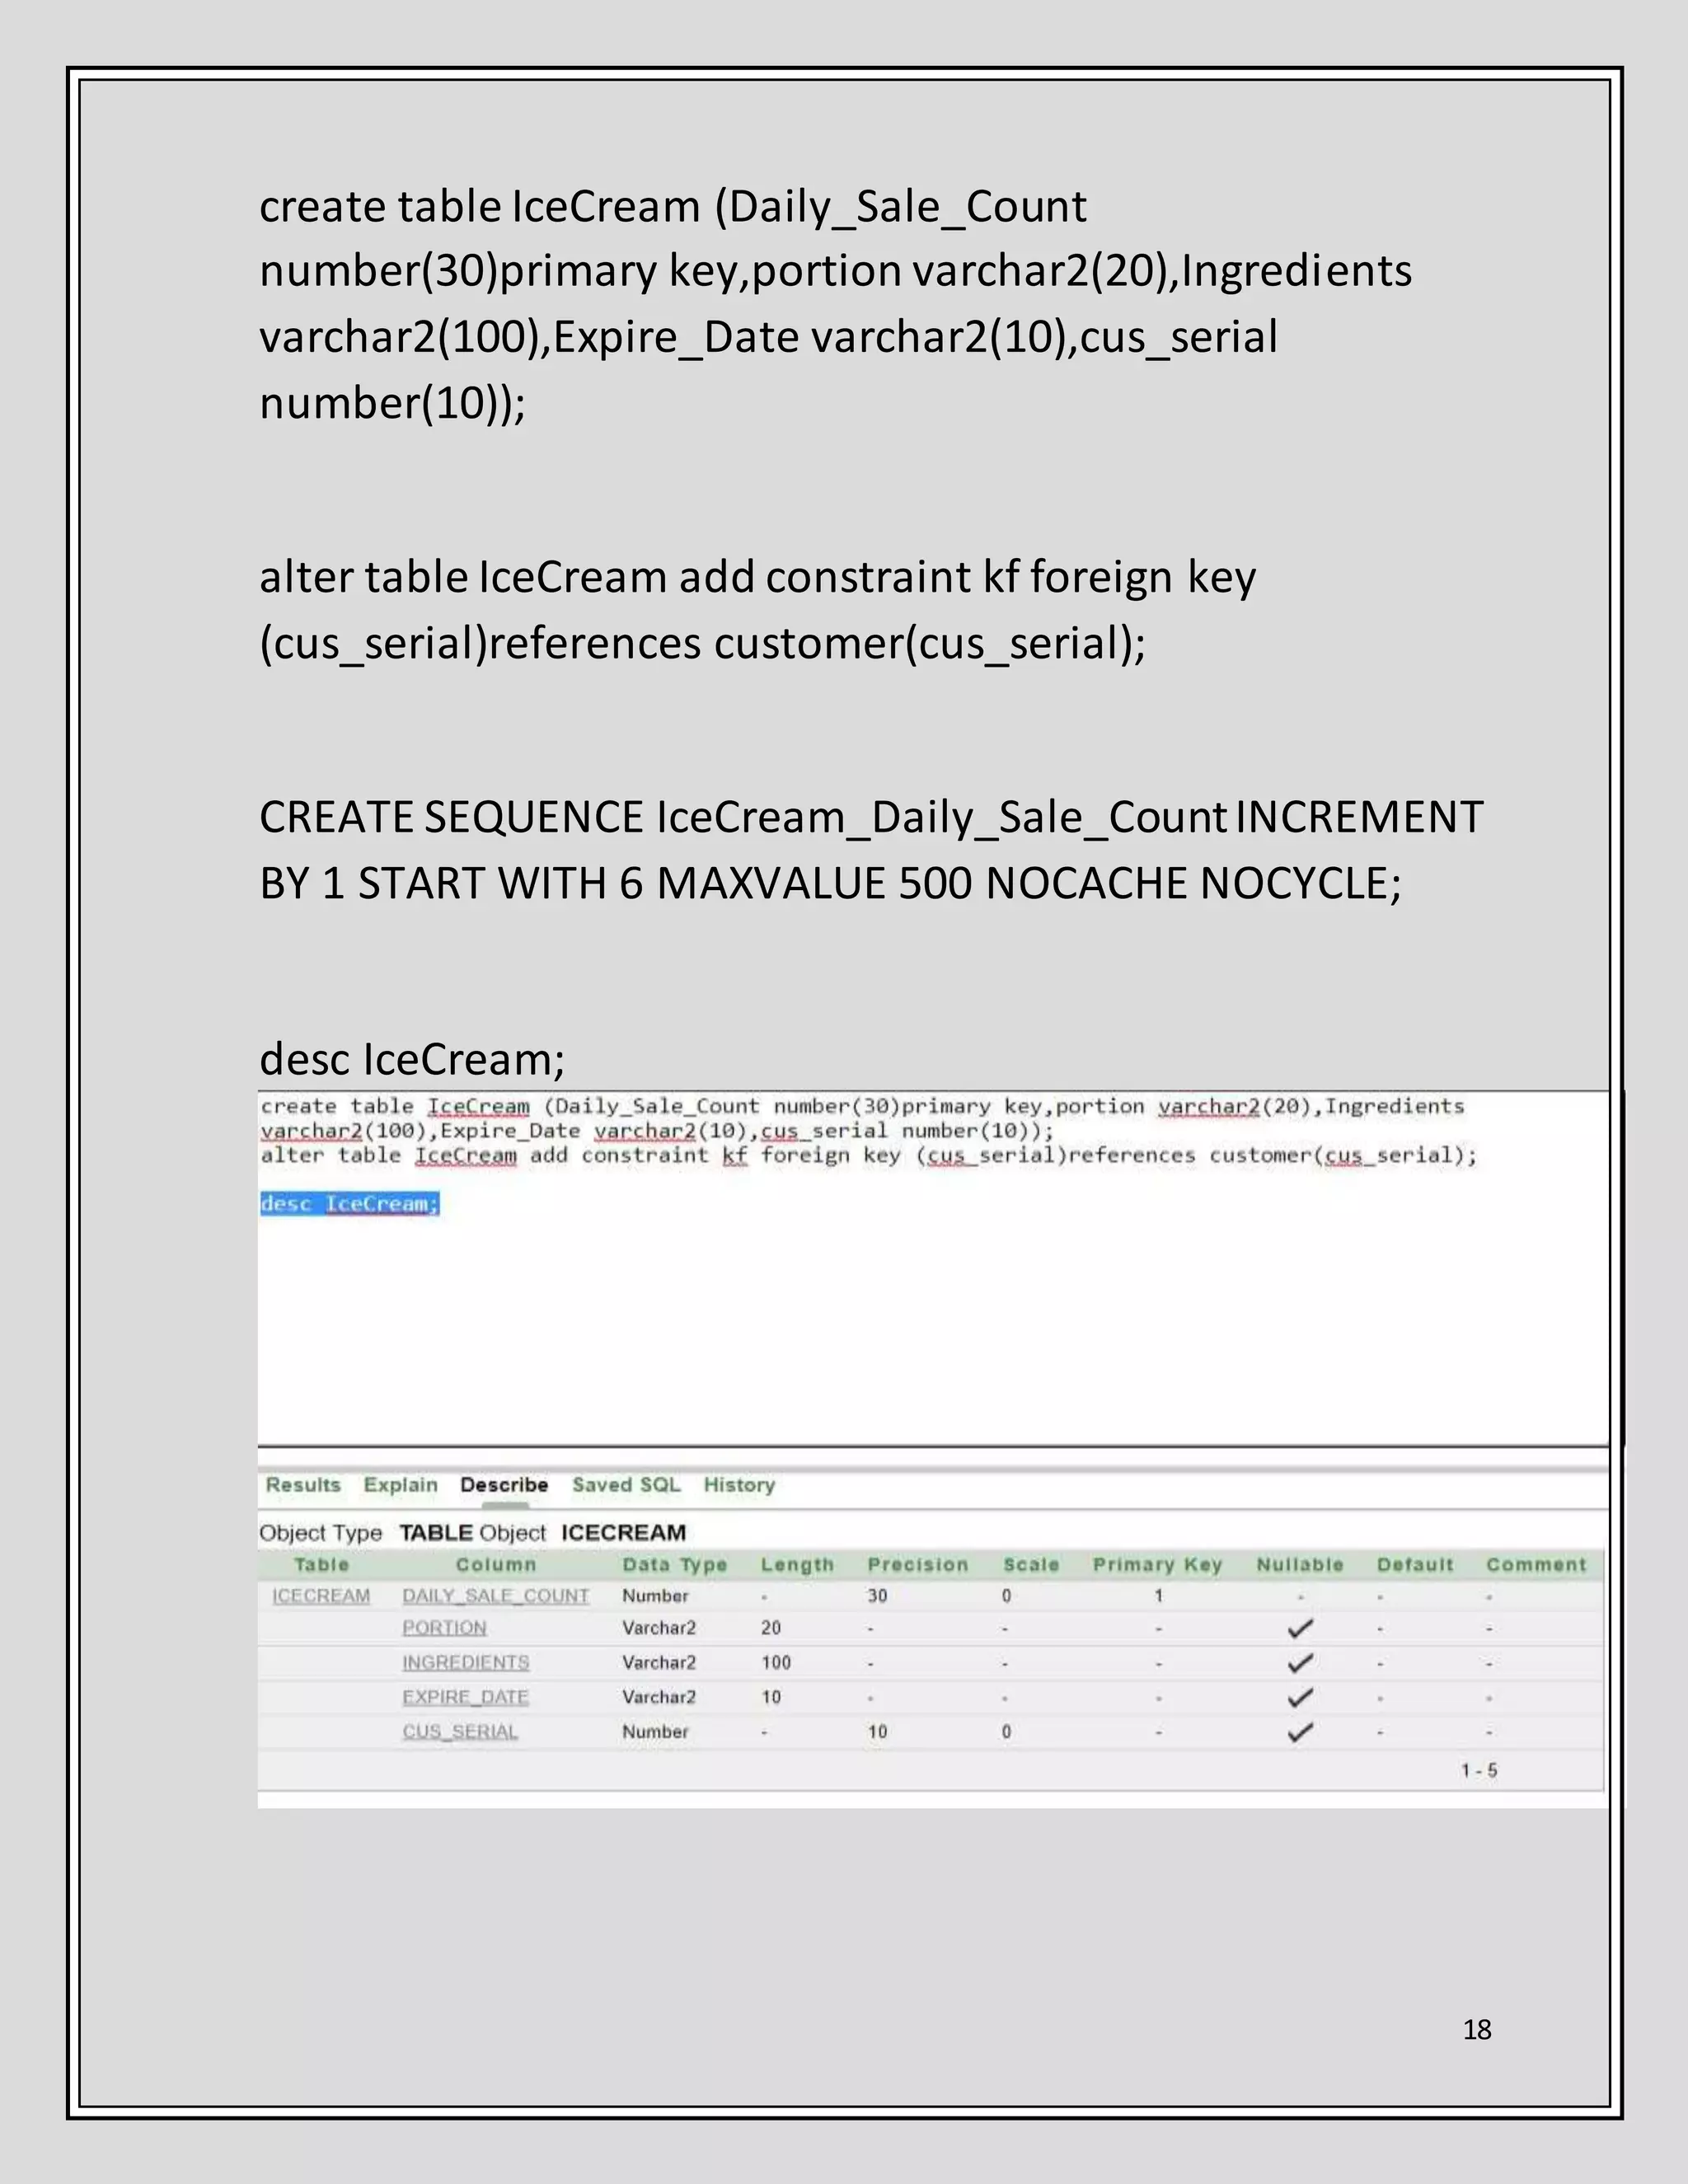Click the Primary Key column header

coord(1157,1565)
